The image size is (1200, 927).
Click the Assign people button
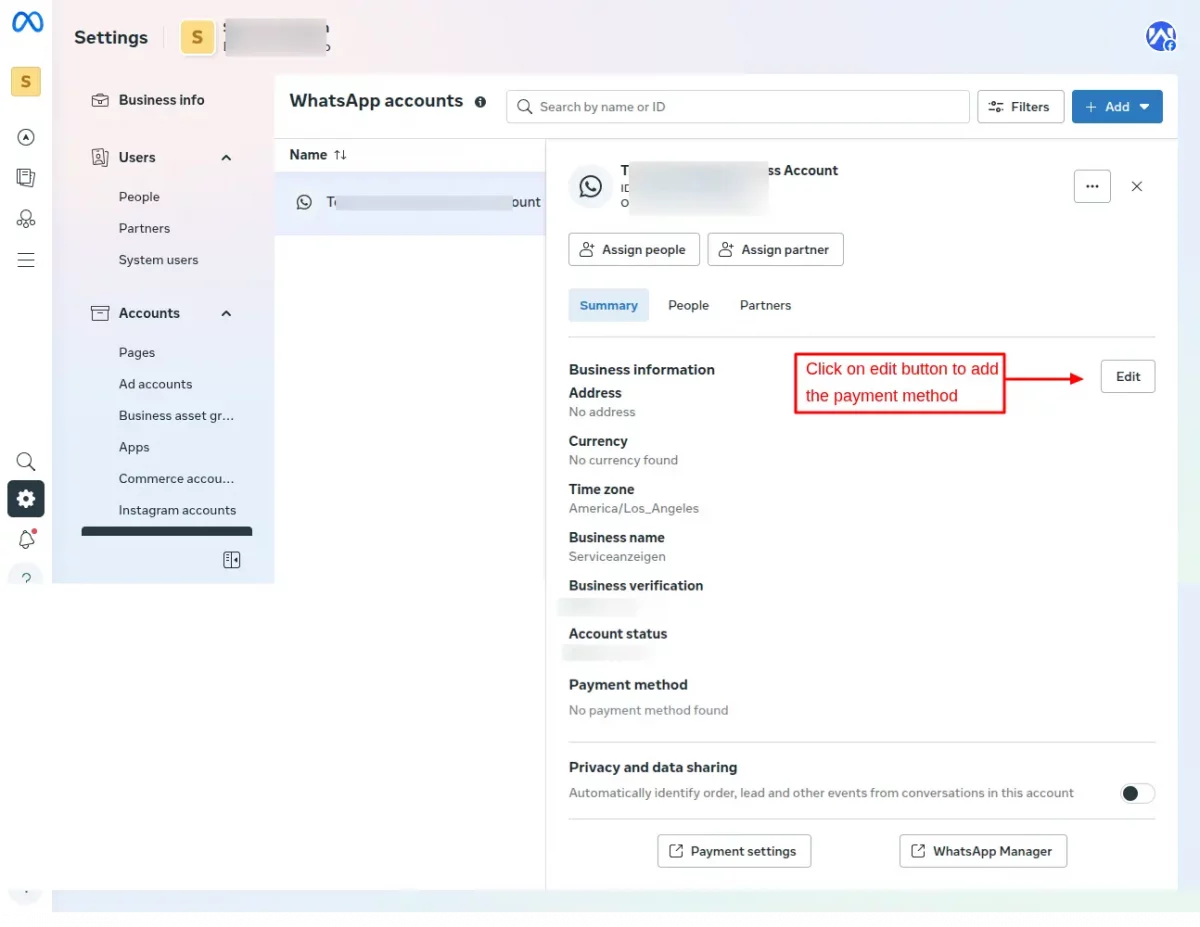tap(633, 249)
